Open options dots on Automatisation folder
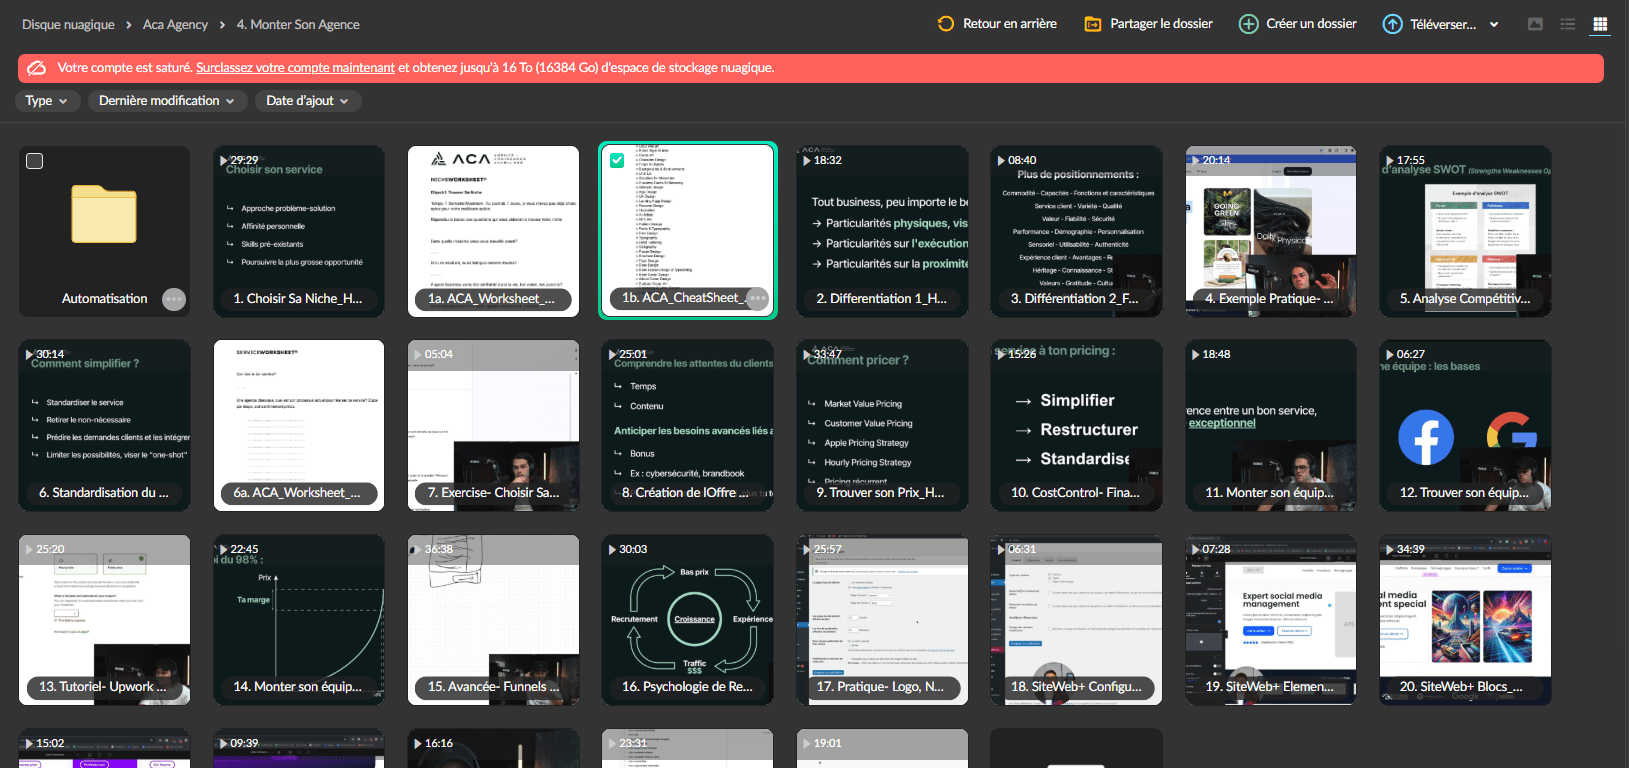 174,299
